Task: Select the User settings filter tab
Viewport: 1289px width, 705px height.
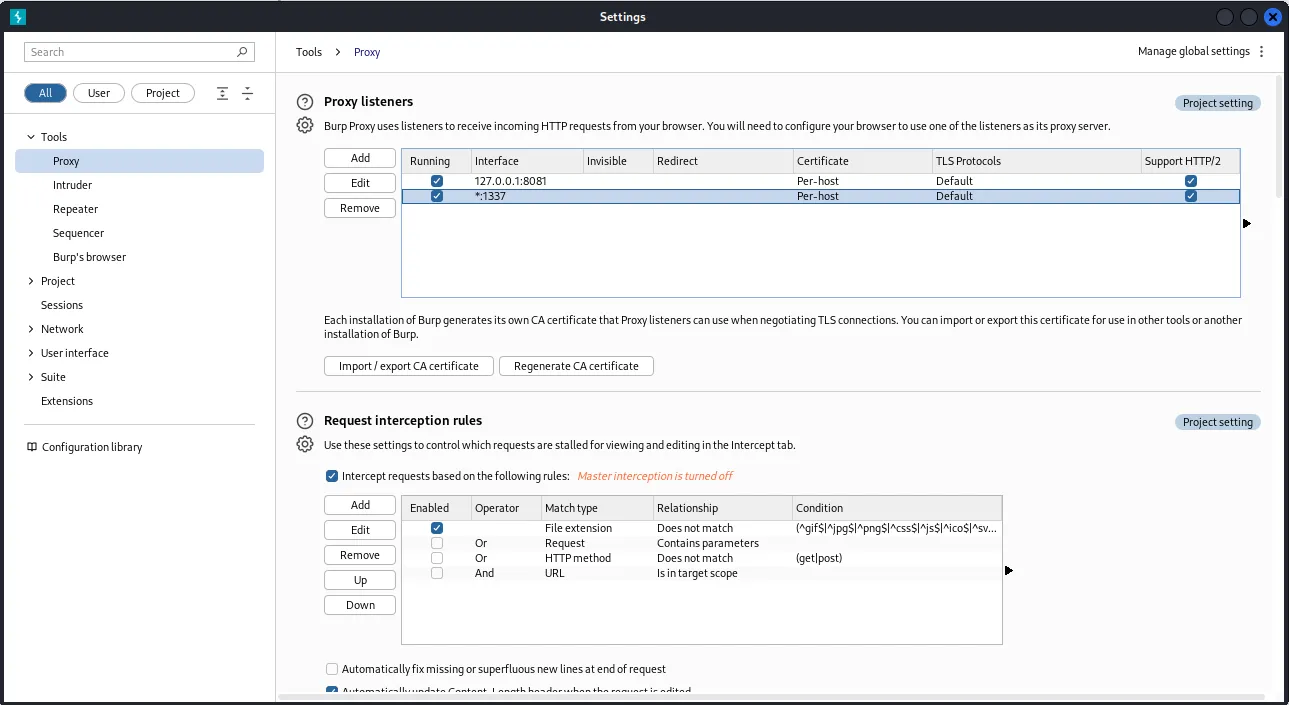Action: coord(99,93)
